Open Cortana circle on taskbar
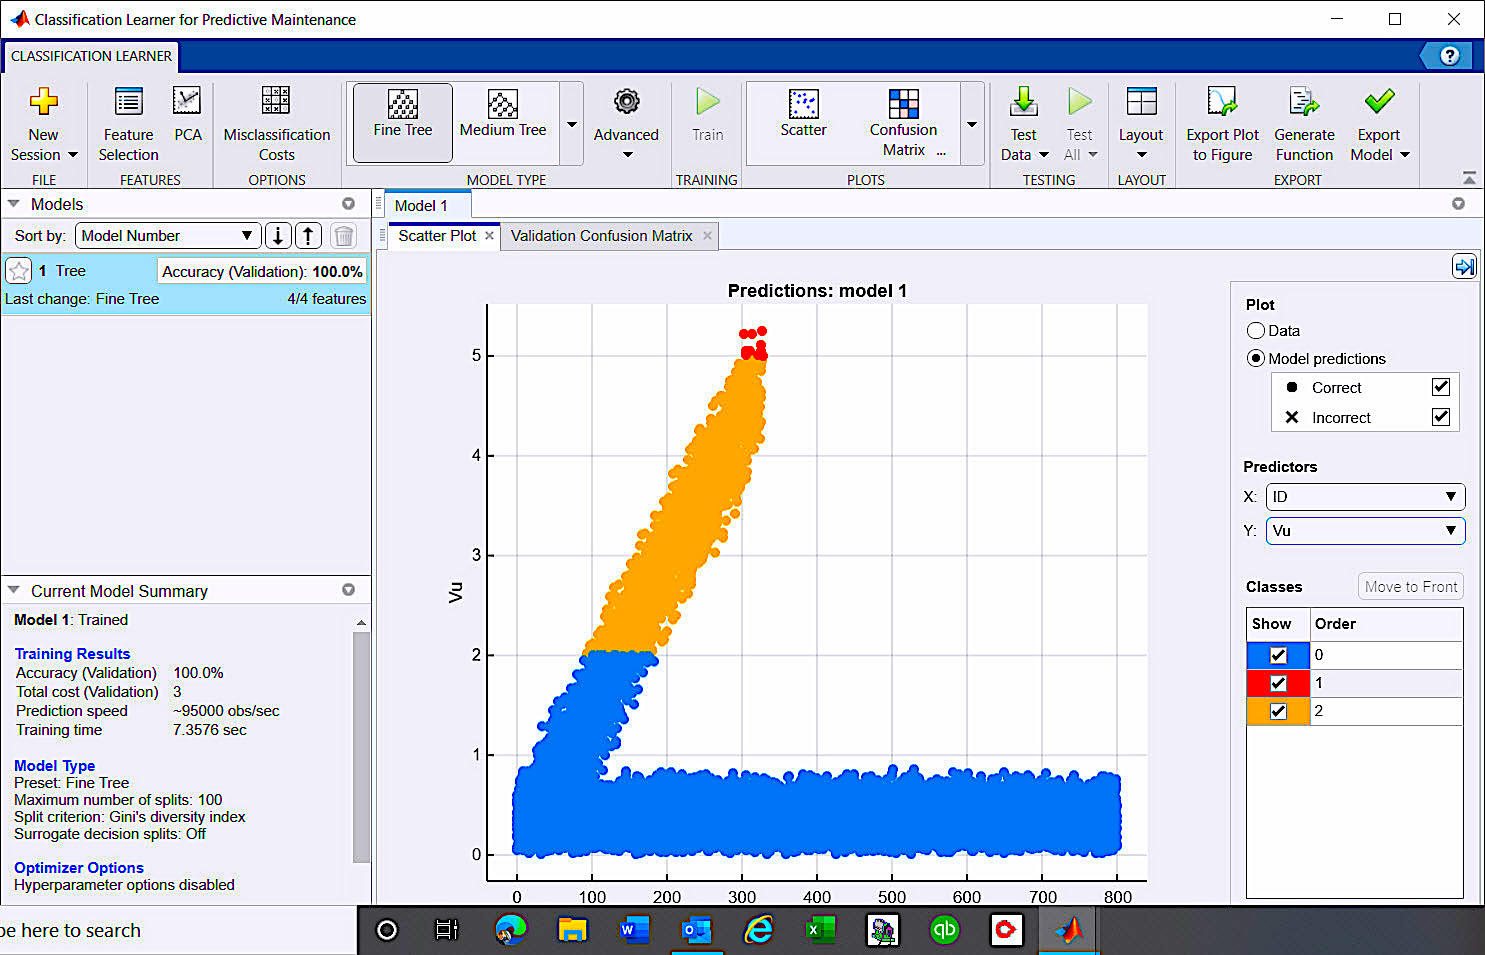 point(387,930)
